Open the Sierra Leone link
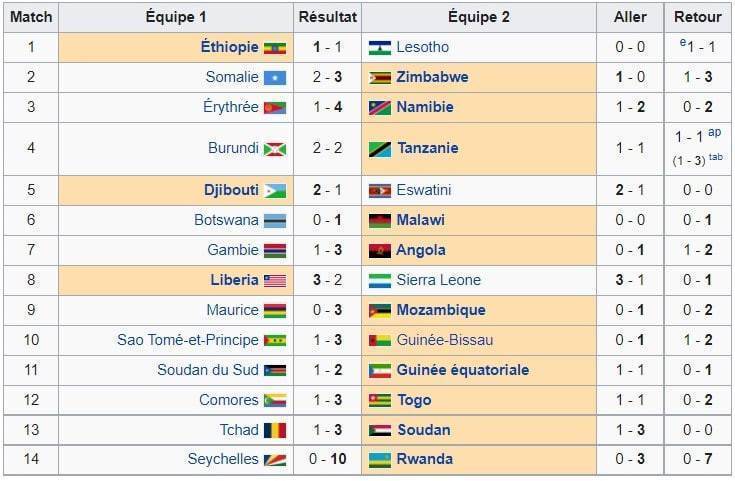 [439, 280]
